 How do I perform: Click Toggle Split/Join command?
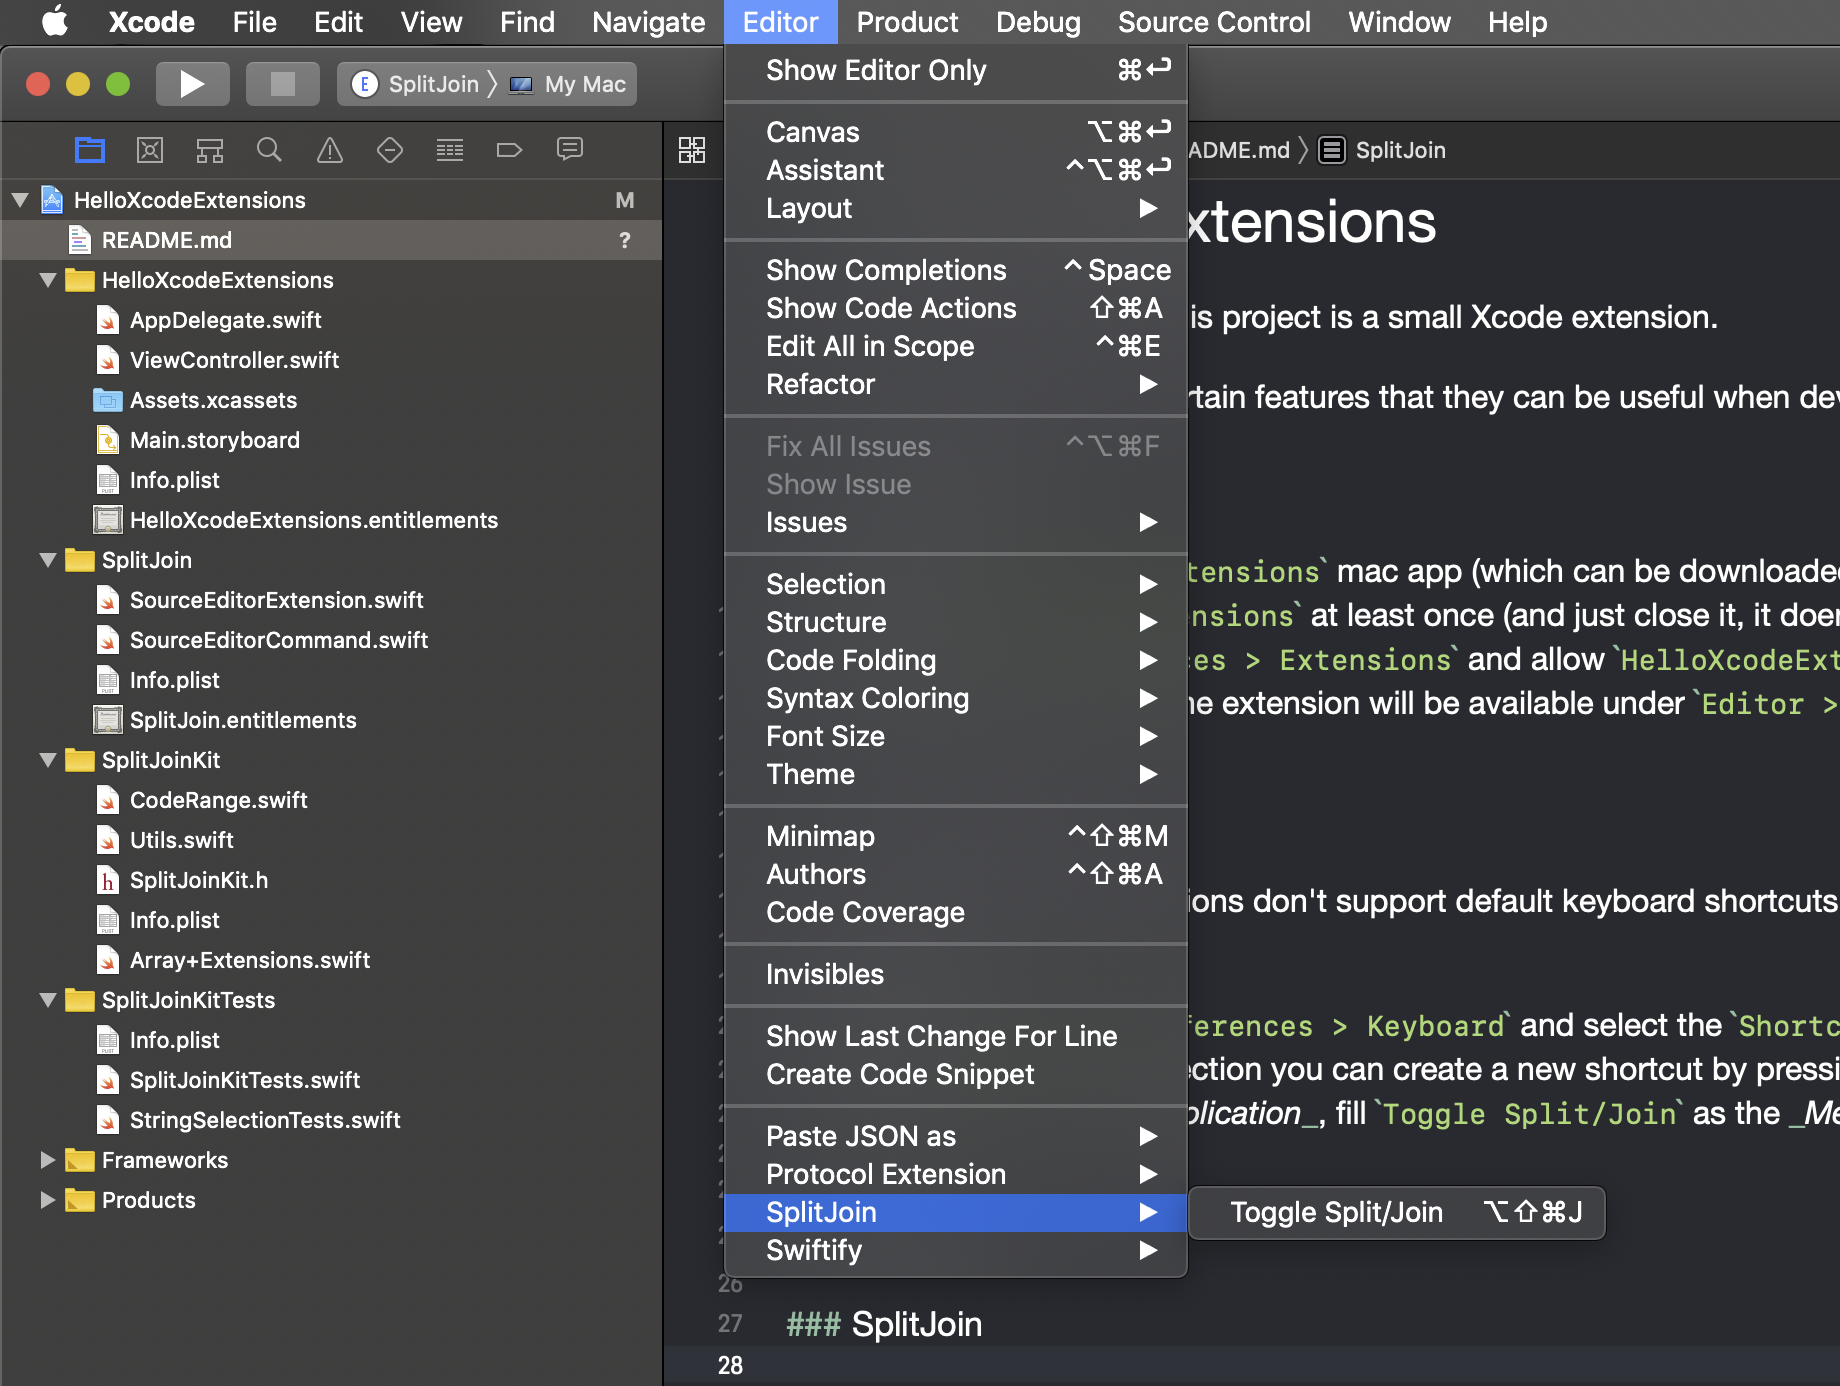pos(1397,1212)
